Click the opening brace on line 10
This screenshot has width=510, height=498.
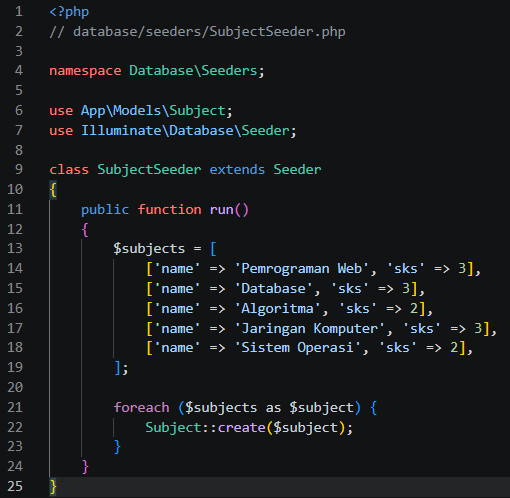(53, 190)
